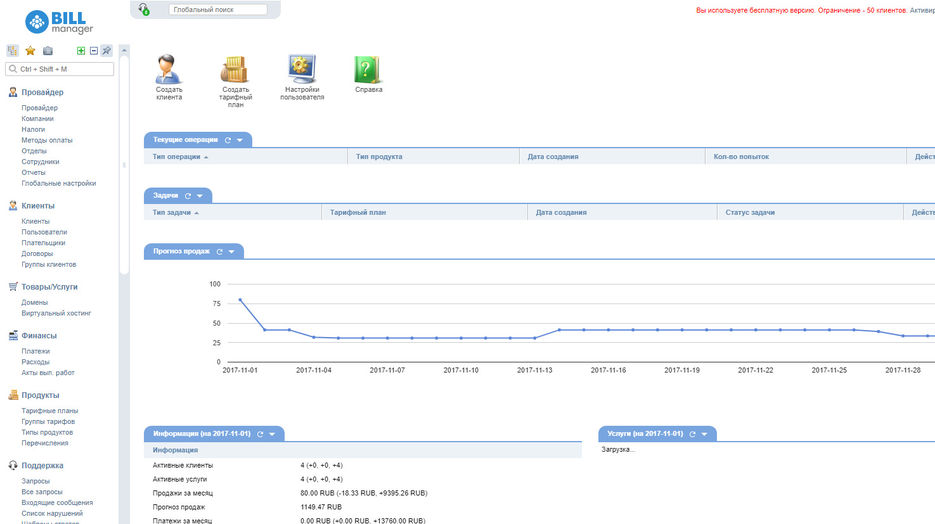This screenshot has width=935, height=524.
Task: Open Глобальные настройки in the sidebar
Action: pos(58,184)
